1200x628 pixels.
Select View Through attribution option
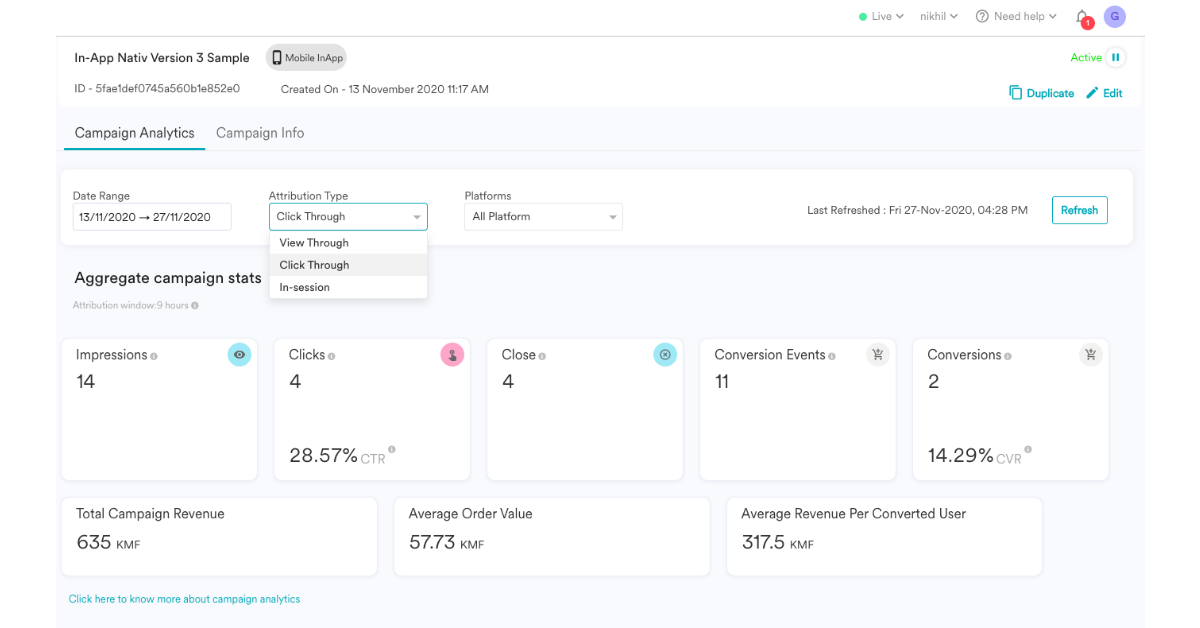[x=348, y=243]
